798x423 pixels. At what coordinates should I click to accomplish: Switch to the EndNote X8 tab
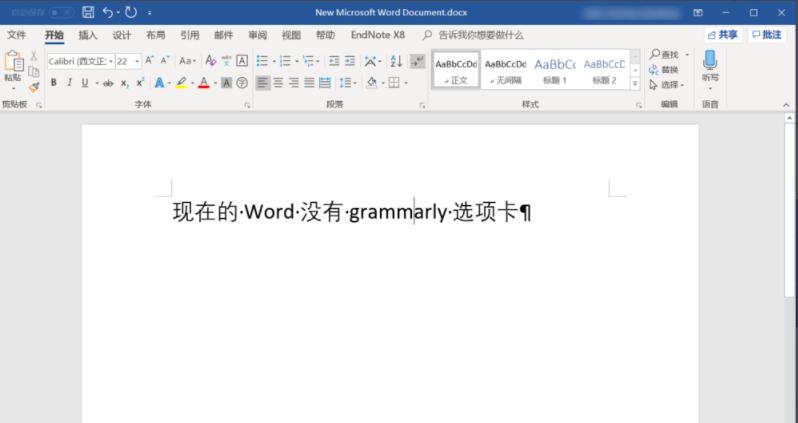378,35
